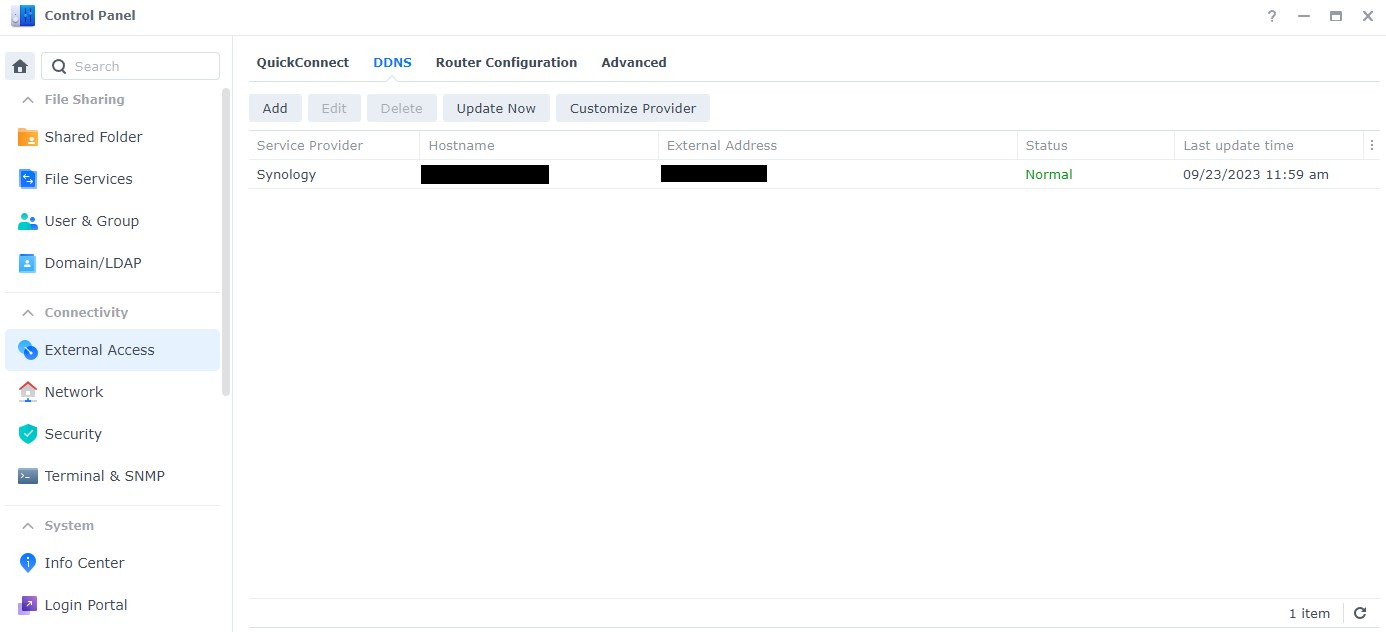Open the Router Configuration tab
Viewport: 1386px width, 632px height.
[506, 62]
